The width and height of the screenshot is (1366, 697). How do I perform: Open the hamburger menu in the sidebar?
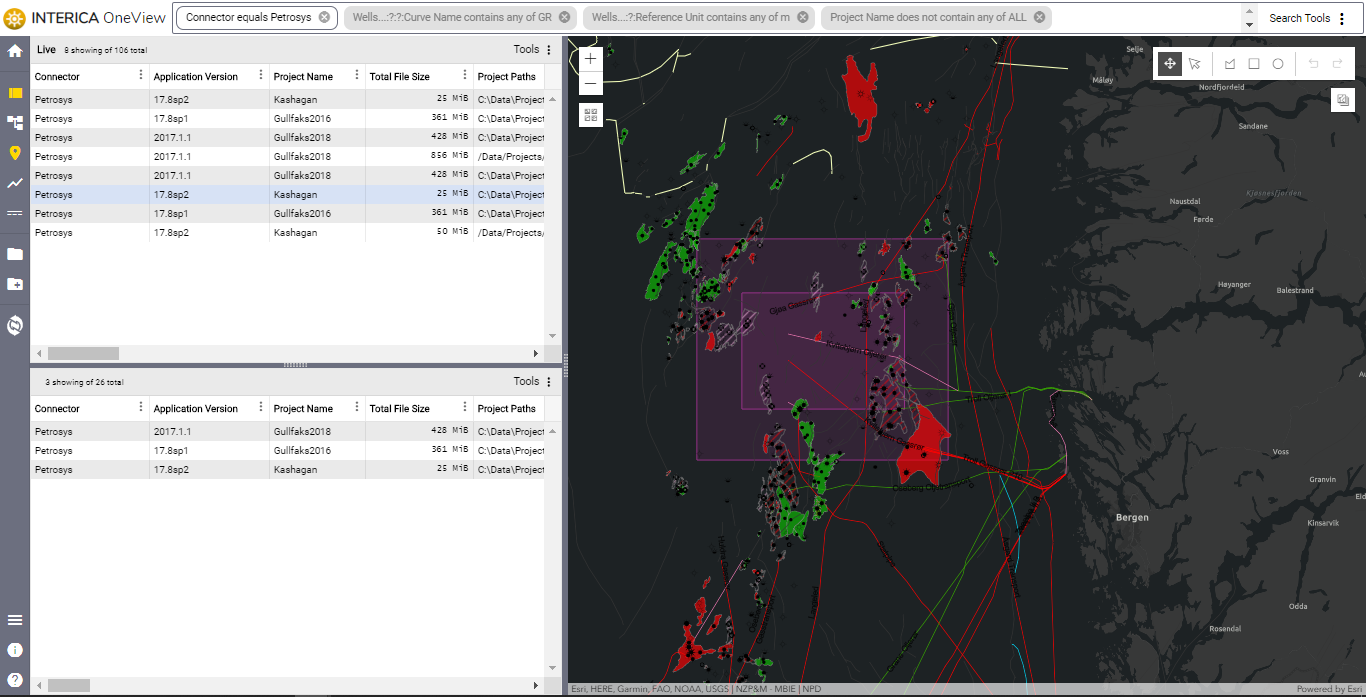pyautogui.click(x=15, y=620)
